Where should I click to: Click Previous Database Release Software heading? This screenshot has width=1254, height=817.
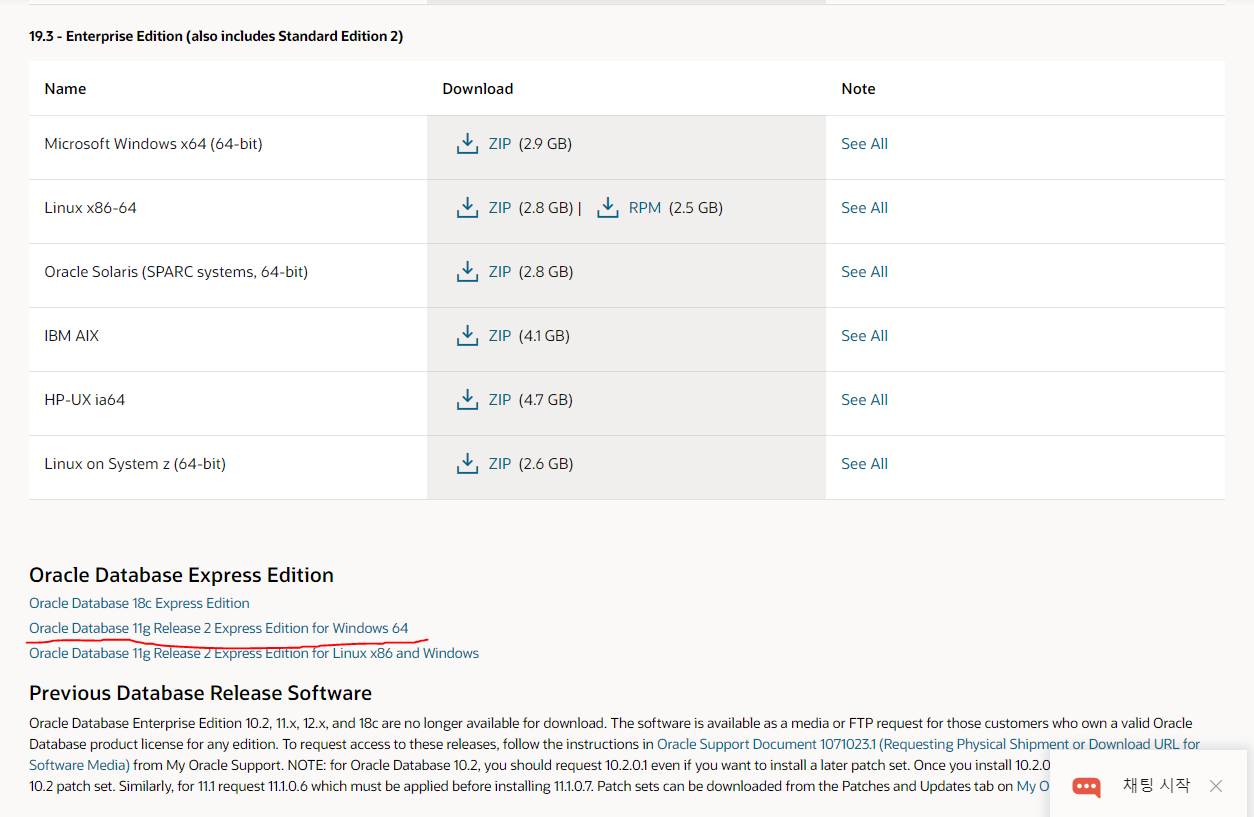pos(200,693)
